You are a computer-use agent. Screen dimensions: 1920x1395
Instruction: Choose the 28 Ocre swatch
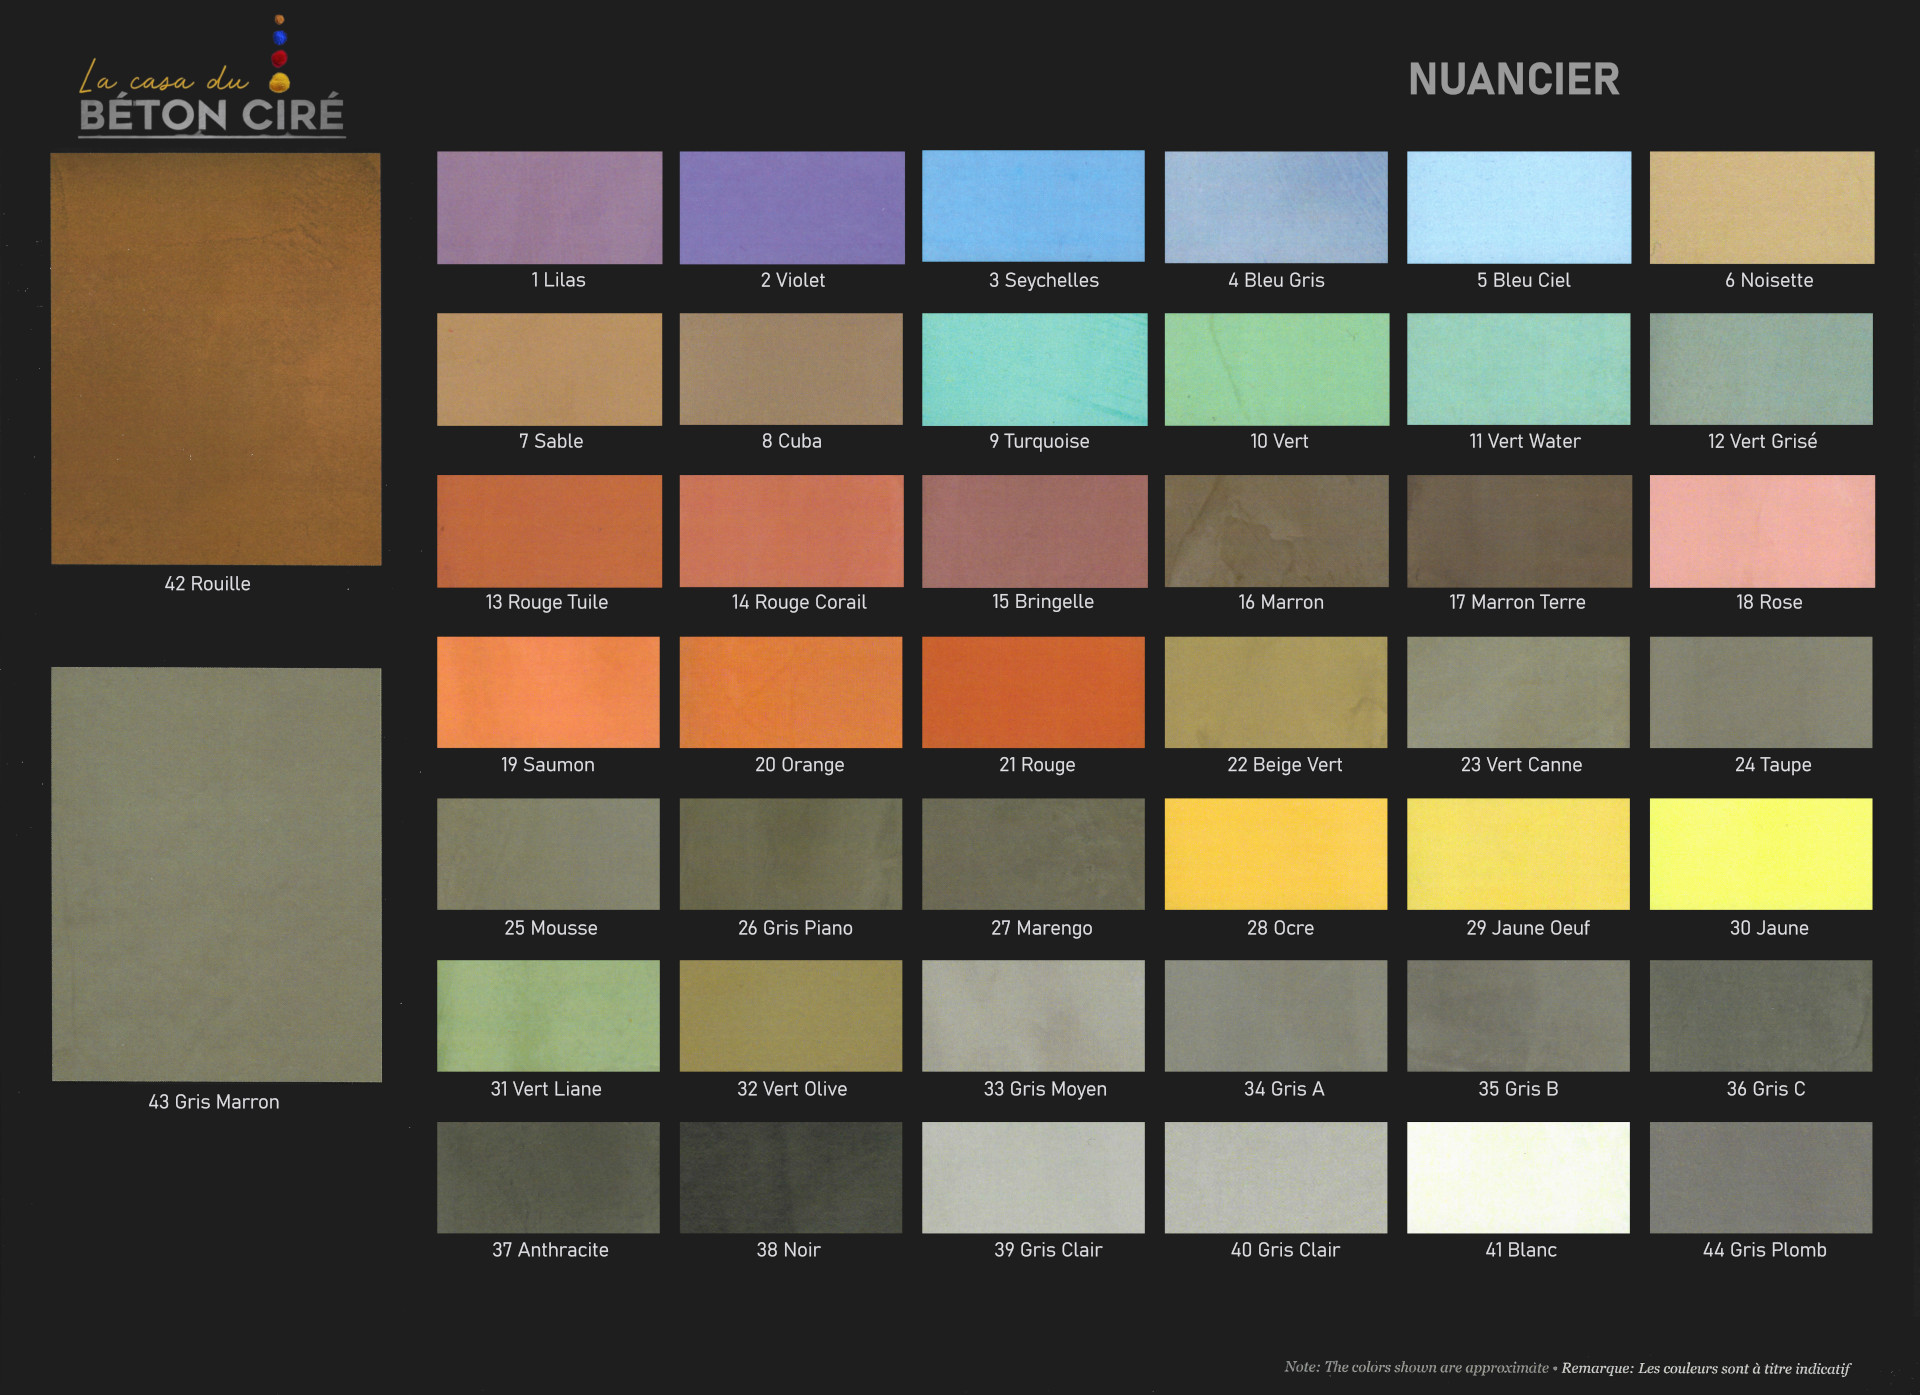(1276, 854)
